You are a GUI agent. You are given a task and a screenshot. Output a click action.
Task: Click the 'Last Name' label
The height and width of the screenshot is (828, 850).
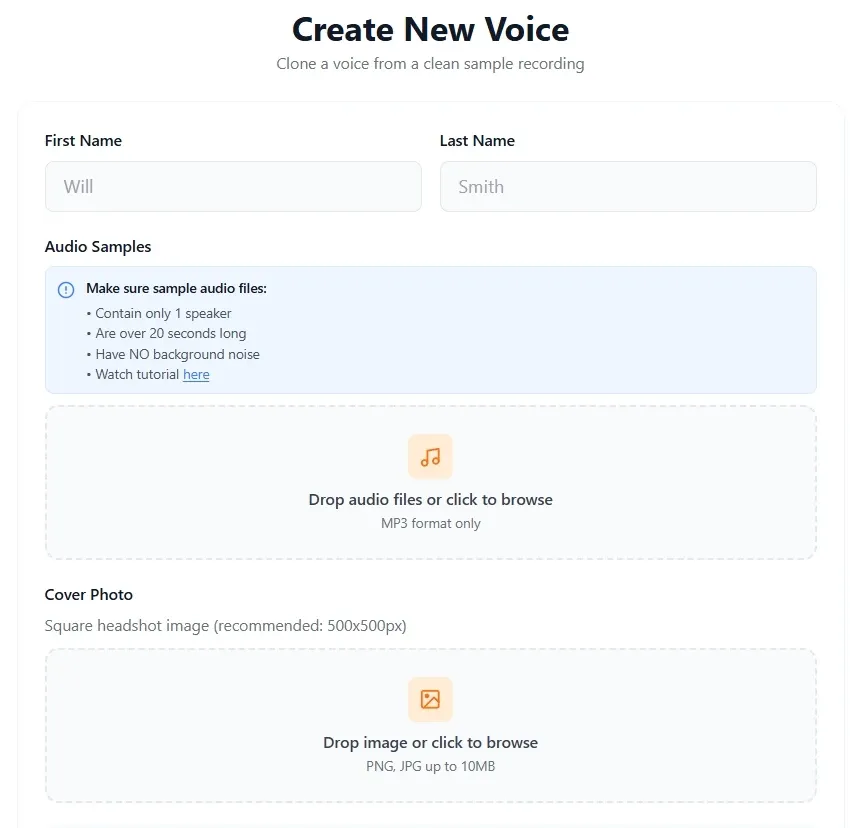(477, 141)
